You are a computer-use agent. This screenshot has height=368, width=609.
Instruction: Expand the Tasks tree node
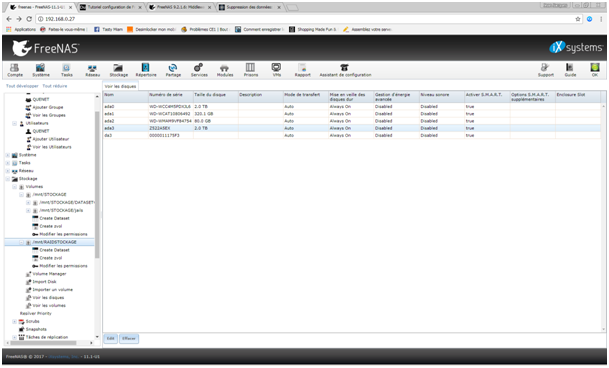point(8,163)
